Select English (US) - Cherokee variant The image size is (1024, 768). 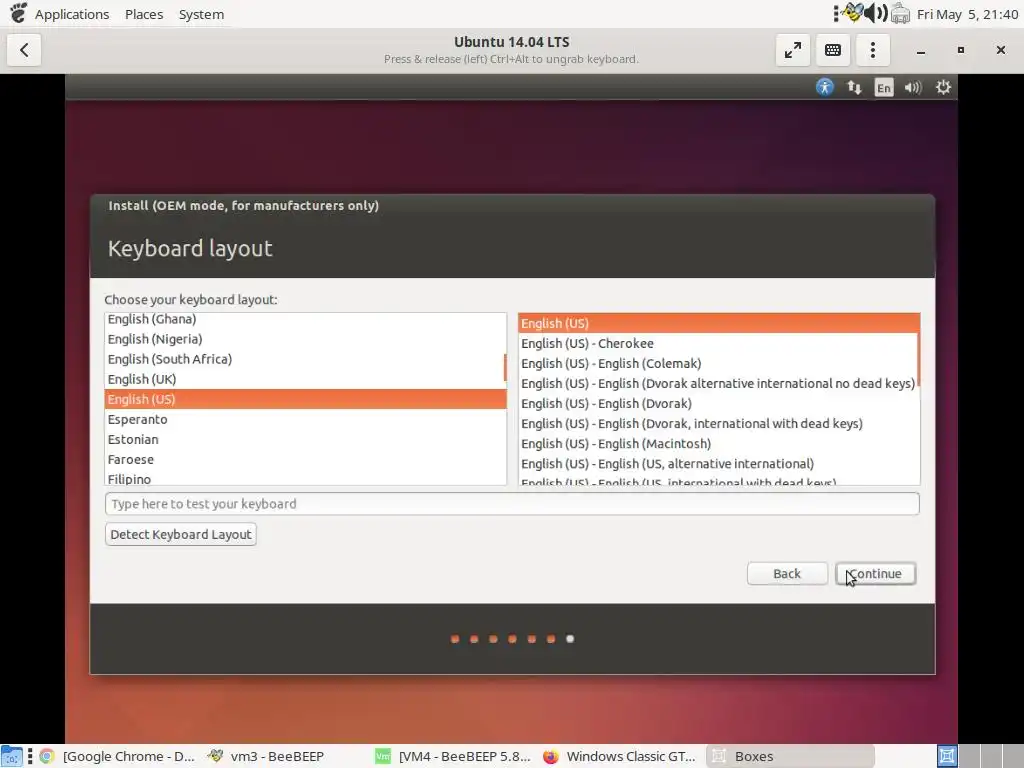[718, 344]
